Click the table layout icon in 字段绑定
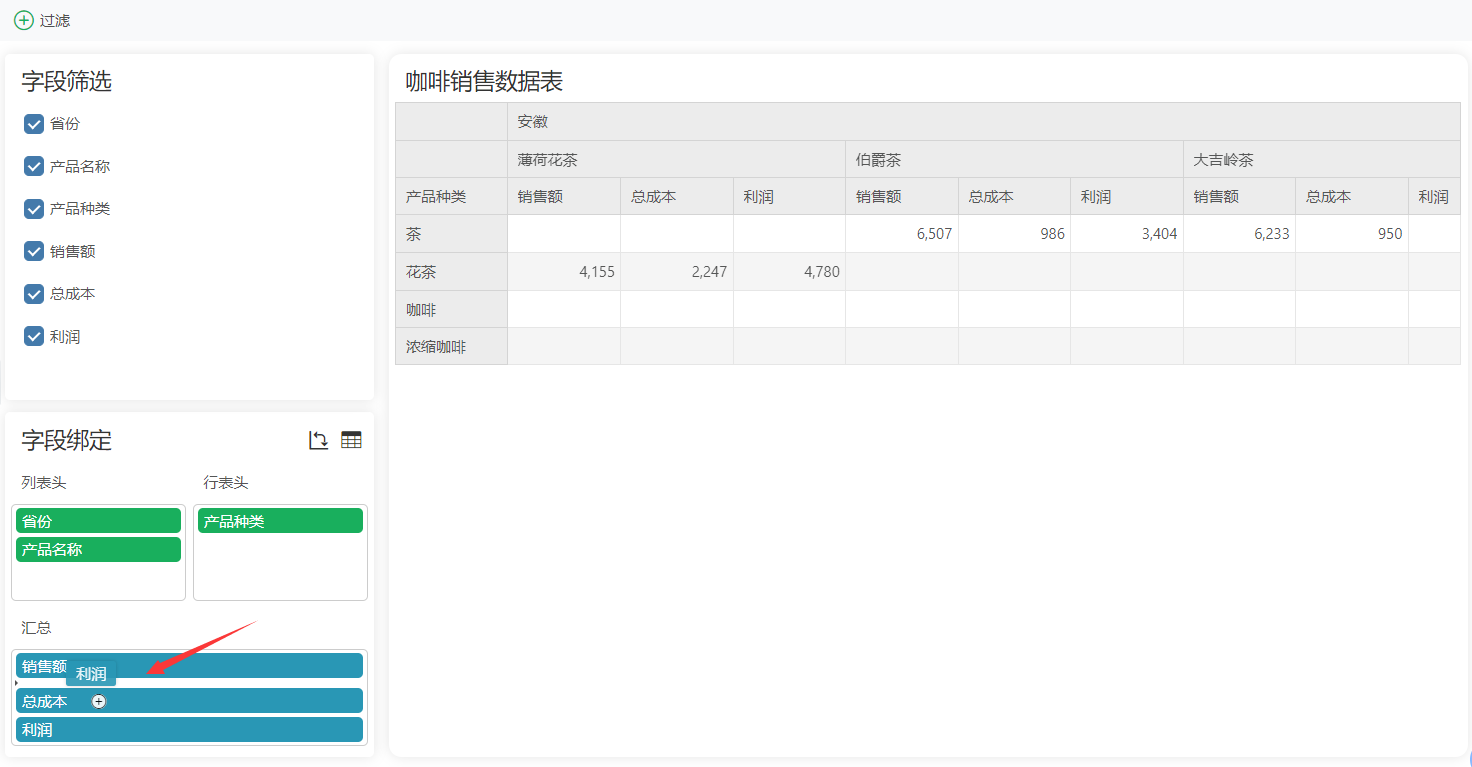Image resolution: width=1472 pixels, height=767 pixels. point(351,440)
